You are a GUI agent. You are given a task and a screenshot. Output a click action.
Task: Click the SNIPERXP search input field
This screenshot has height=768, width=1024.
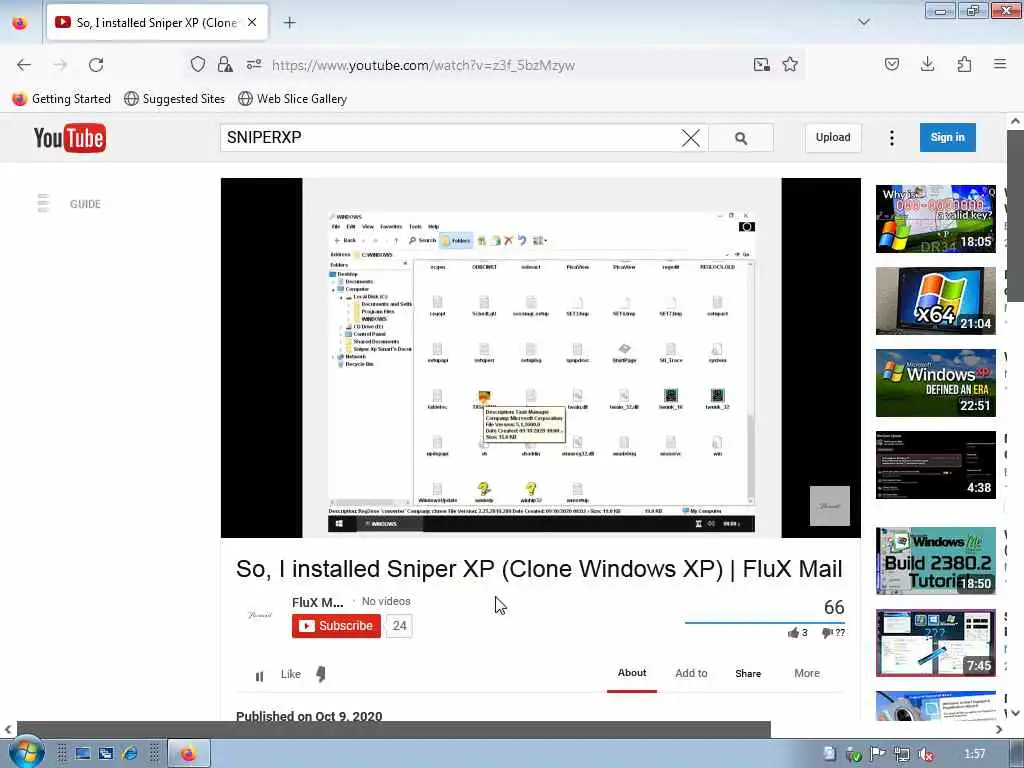coord(451,138)
